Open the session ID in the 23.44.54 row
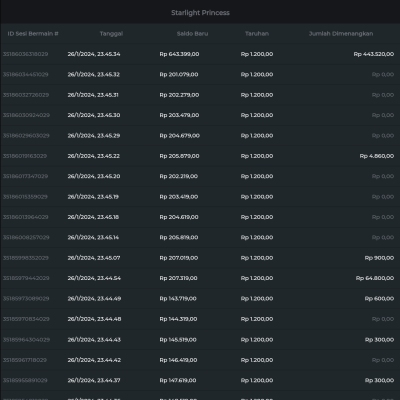Screen dimensions: 400x400 (x=26, y=278)
